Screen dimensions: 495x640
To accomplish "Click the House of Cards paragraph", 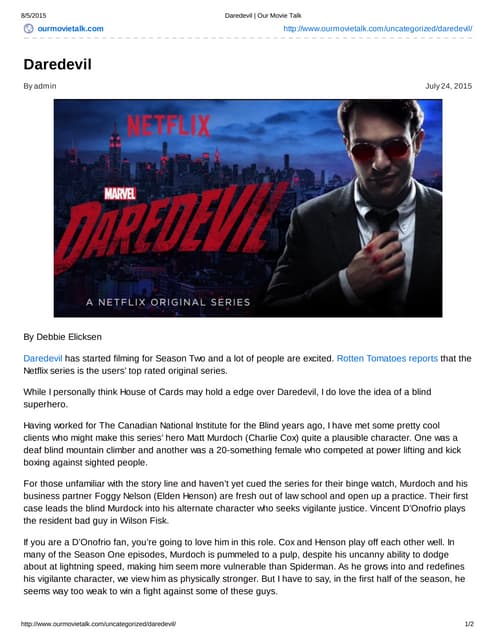I will [x=227, y=398].
